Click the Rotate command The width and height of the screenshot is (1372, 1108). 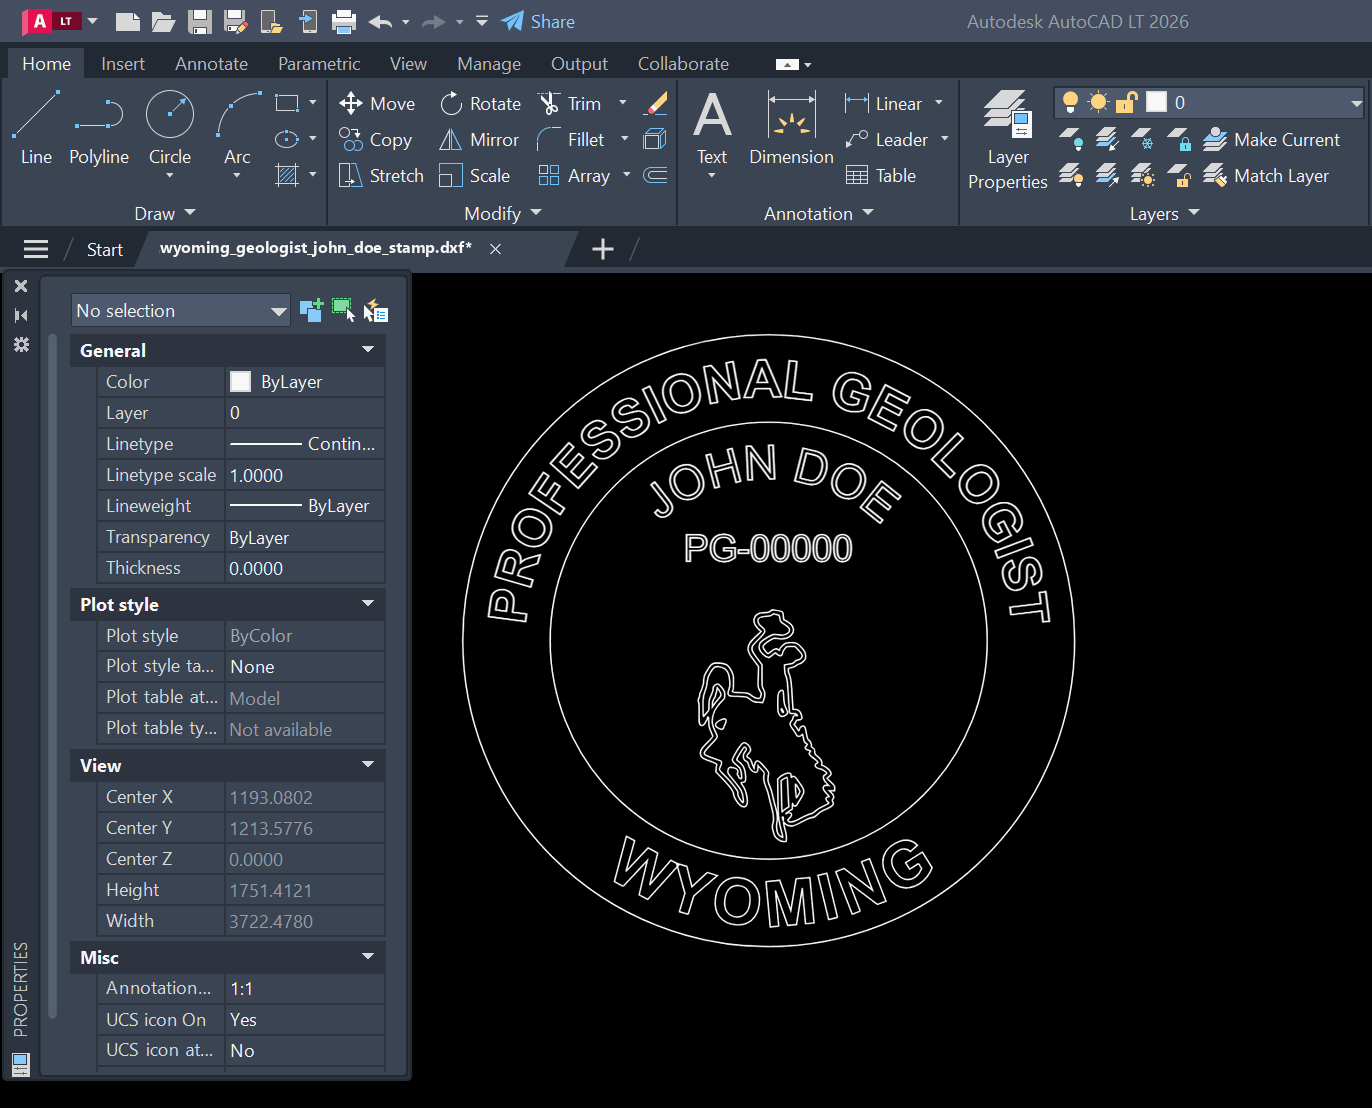[481, 103]
